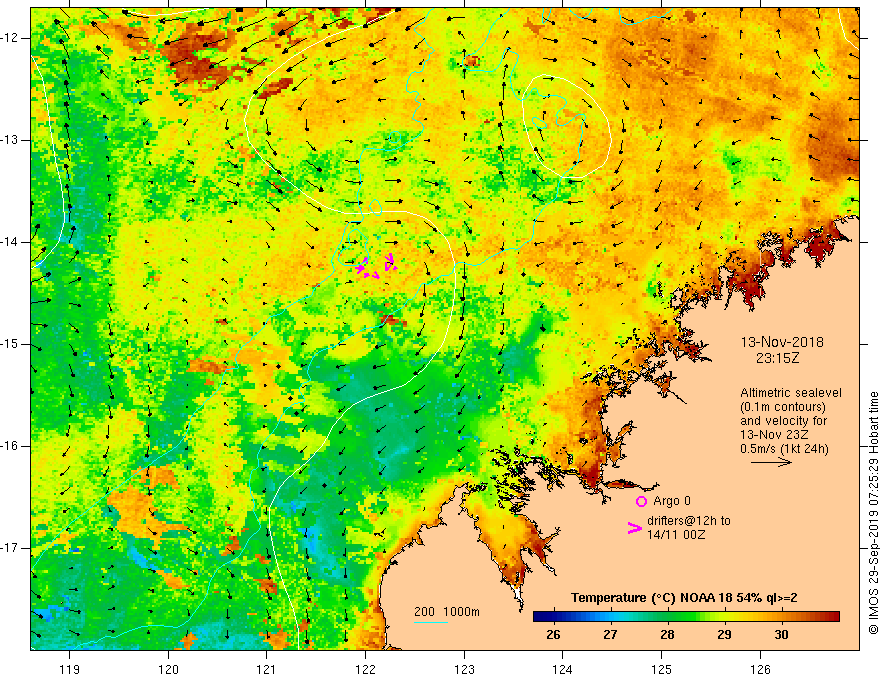Click the longitude 125 axis label
This screenshot has width=880, height=680.
click(x=662, y=669)
